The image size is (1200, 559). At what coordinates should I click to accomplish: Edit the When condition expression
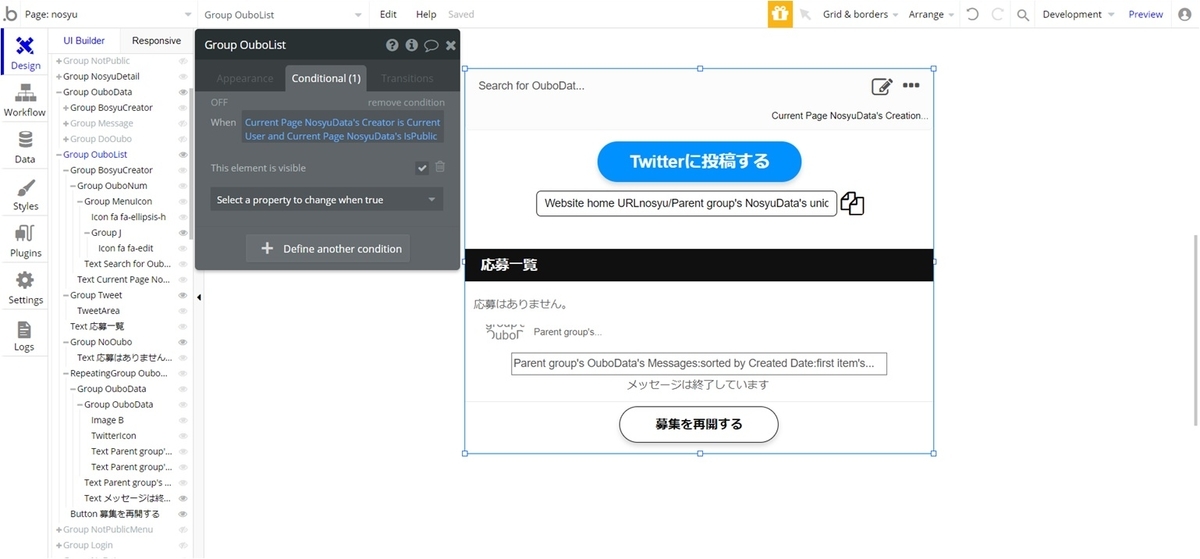click(x=342, y=129)
